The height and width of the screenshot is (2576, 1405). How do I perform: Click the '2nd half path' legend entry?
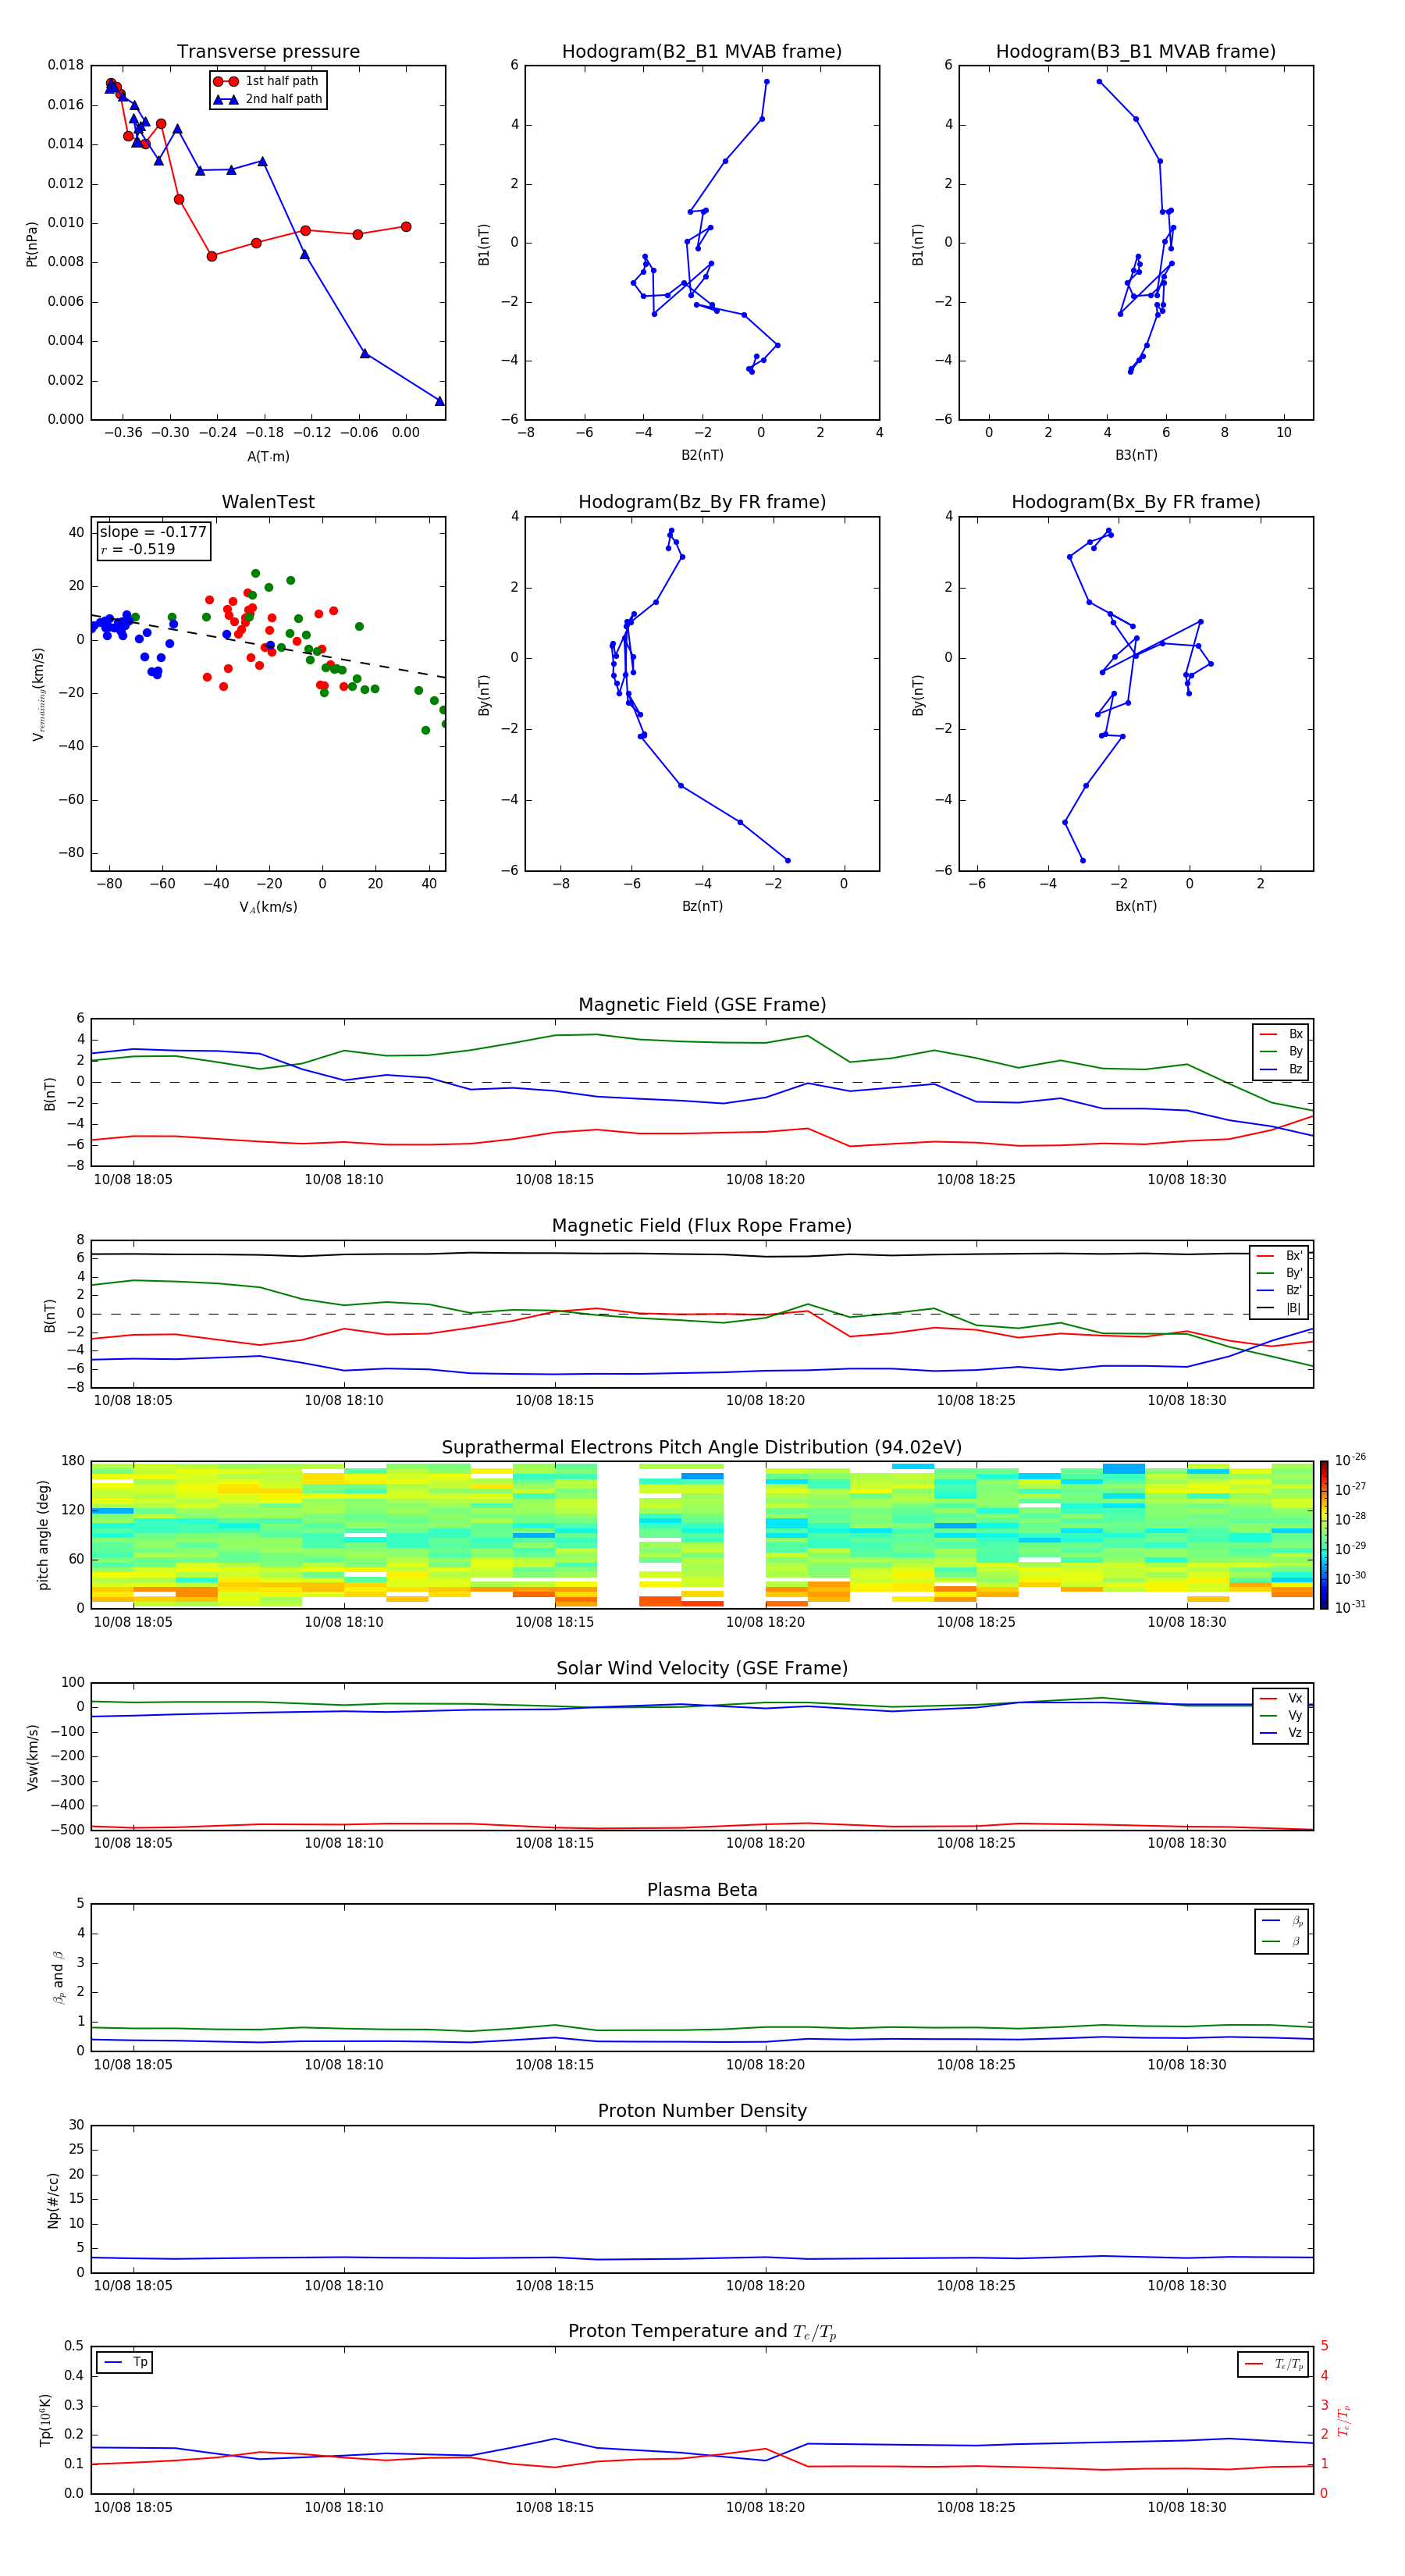click(267, 99)
